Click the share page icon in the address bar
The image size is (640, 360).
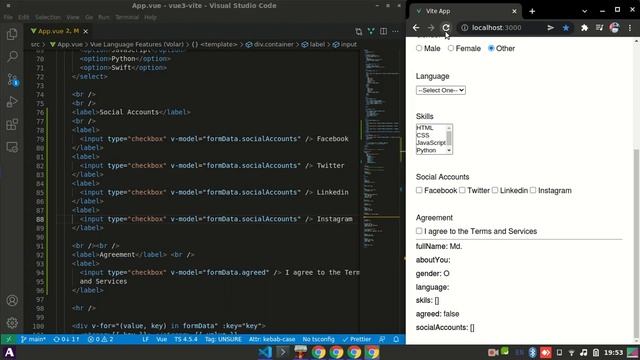550,28
